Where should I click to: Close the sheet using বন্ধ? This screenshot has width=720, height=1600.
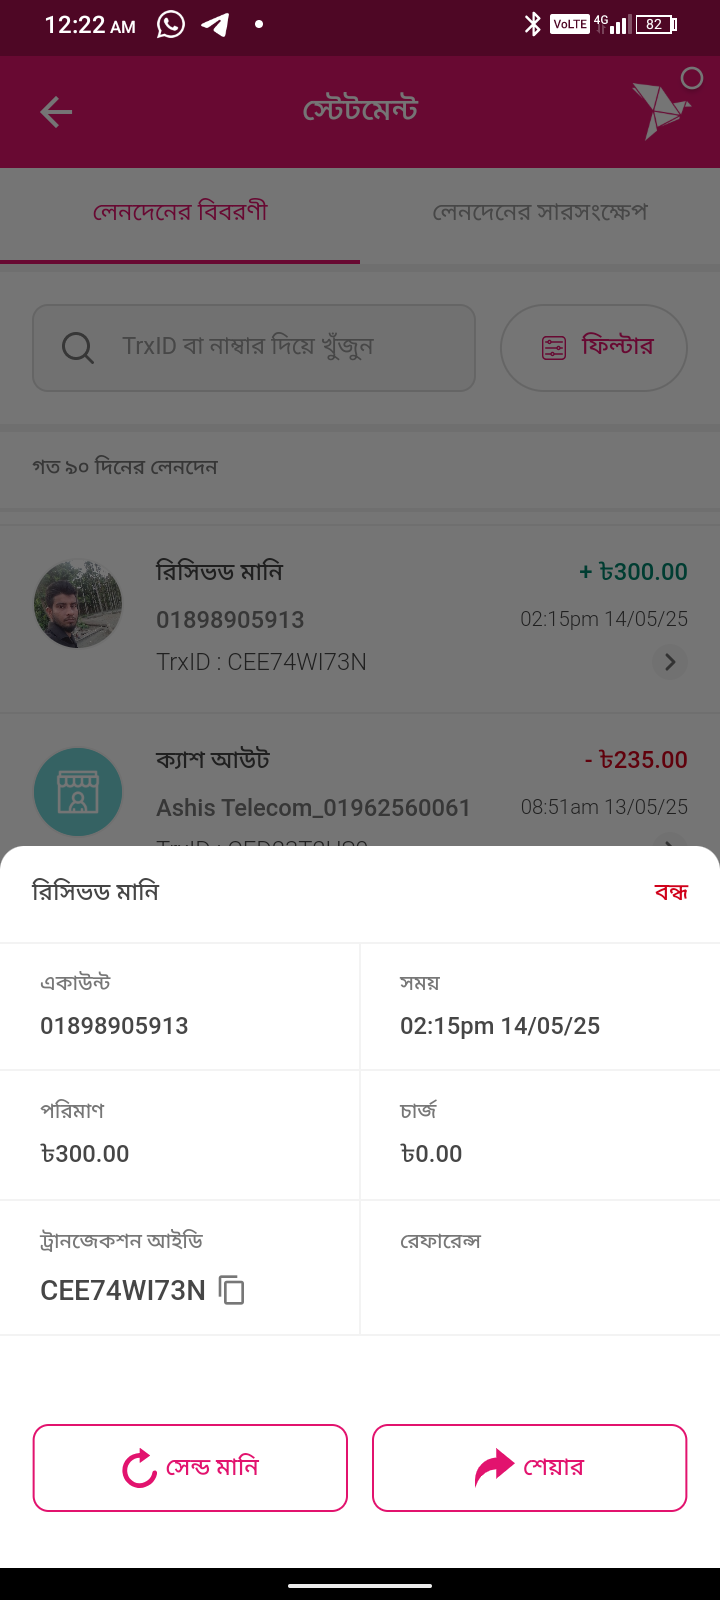[x=671, y=892]
